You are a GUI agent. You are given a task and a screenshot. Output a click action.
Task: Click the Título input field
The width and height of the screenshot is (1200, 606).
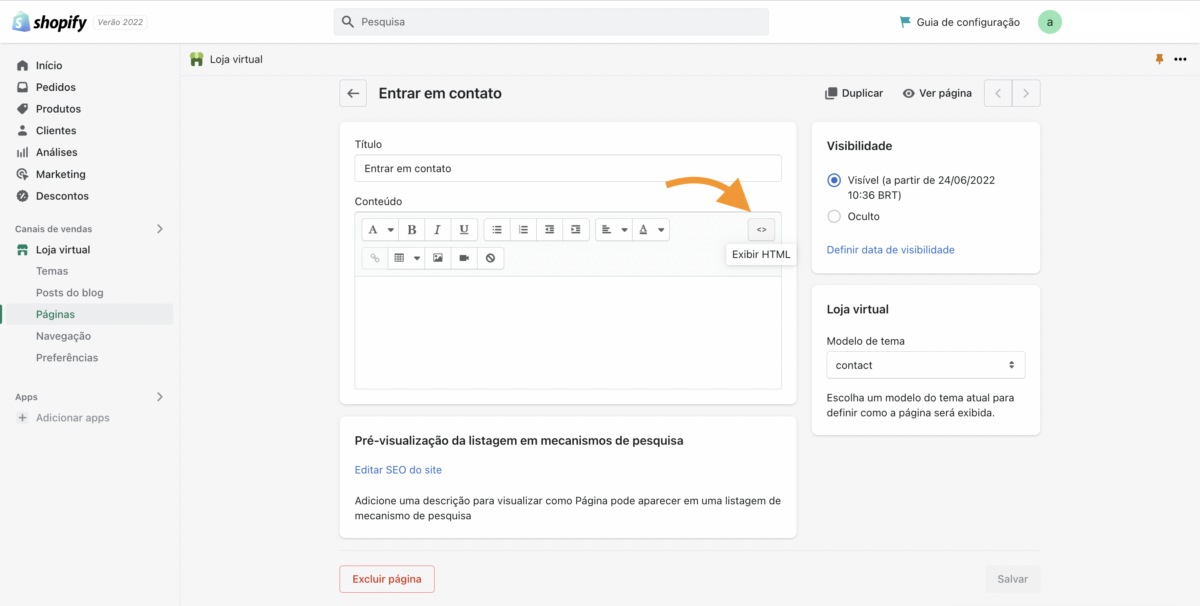tap(567, 168)
